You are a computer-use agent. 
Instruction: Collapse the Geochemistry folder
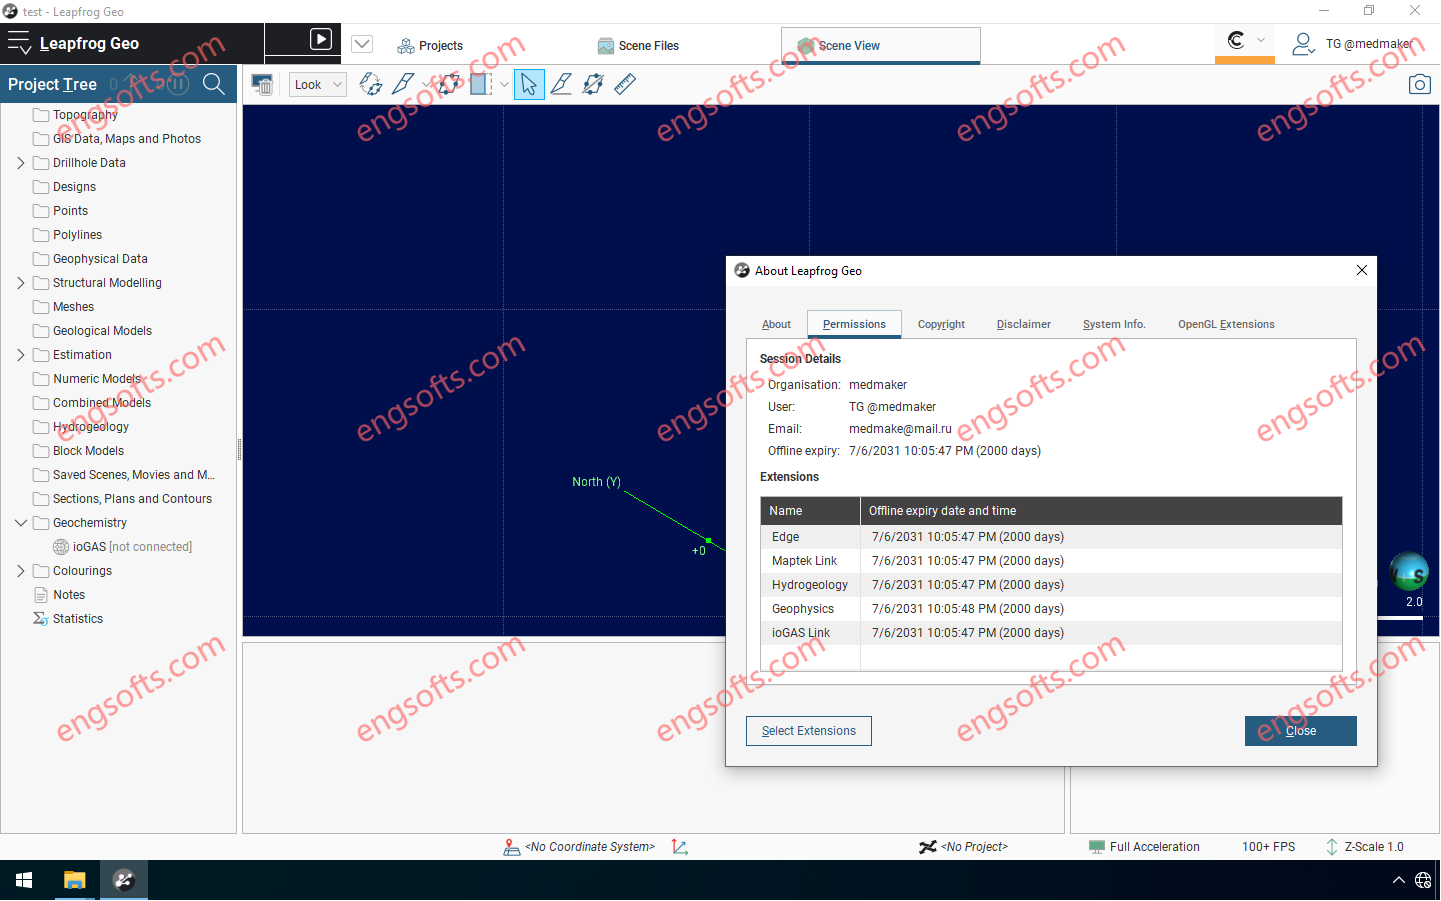[19, 522]
